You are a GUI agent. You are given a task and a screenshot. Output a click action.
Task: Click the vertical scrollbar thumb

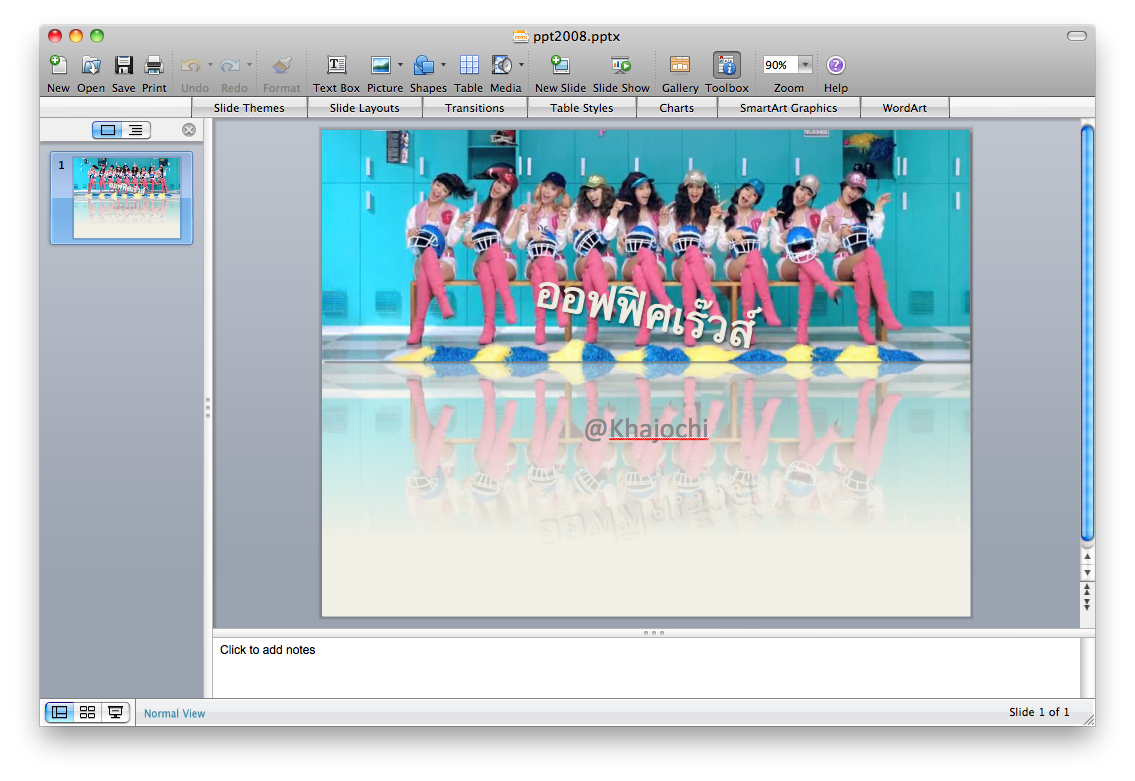tap(1087, 333)
